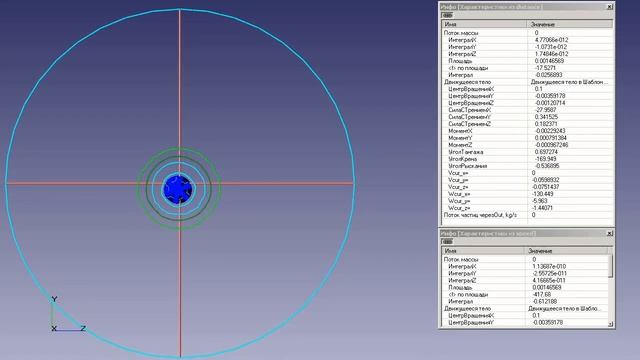Click the toolbar icon in the upper Info panel
This screenshot has width=640, height=360.
[x=447, y=15]
